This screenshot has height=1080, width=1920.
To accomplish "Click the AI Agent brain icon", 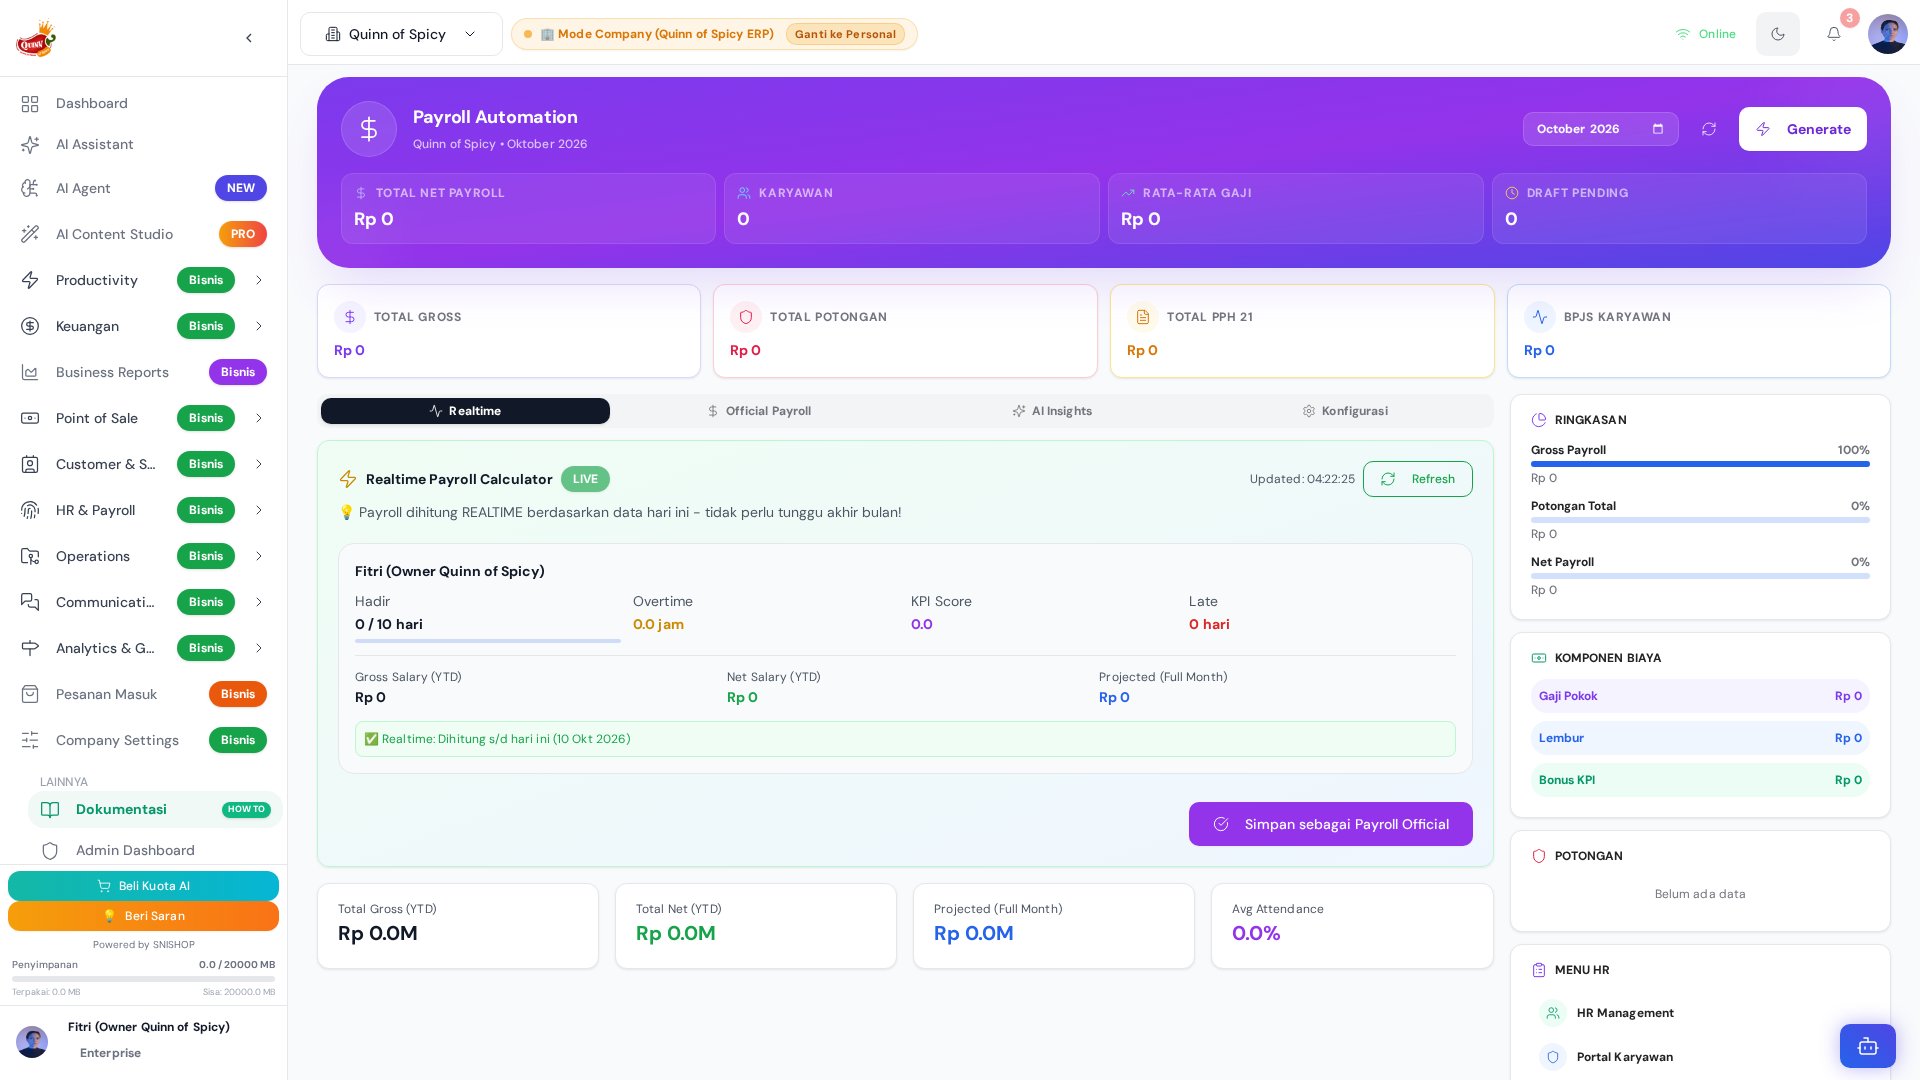I will (30, 188).
